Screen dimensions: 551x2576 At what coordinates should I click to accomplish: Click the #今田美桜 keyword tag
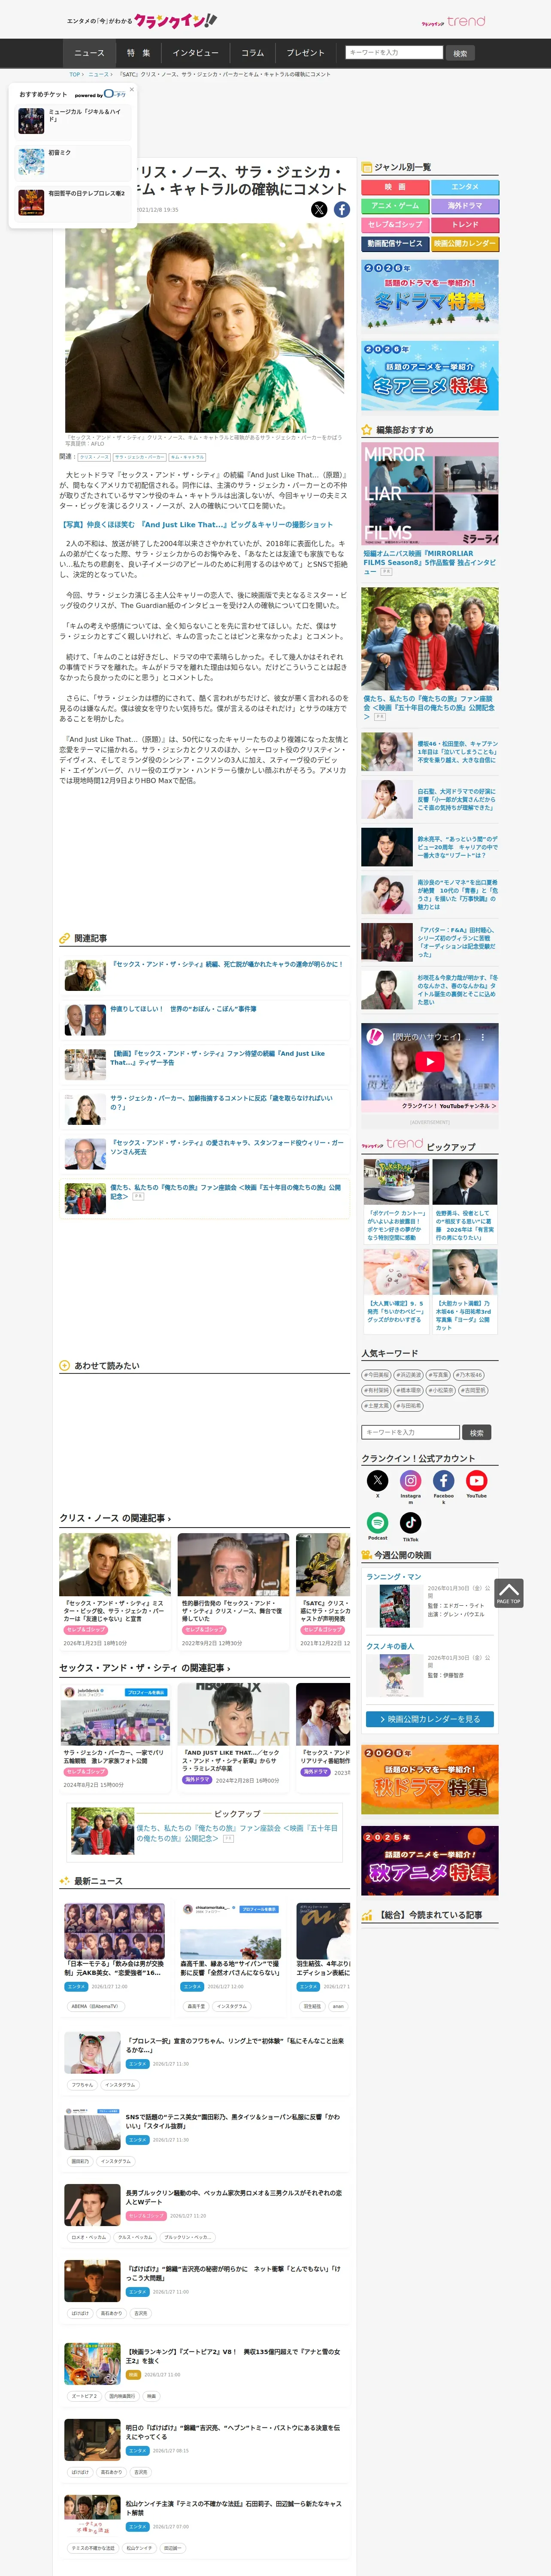[376, 1375]
